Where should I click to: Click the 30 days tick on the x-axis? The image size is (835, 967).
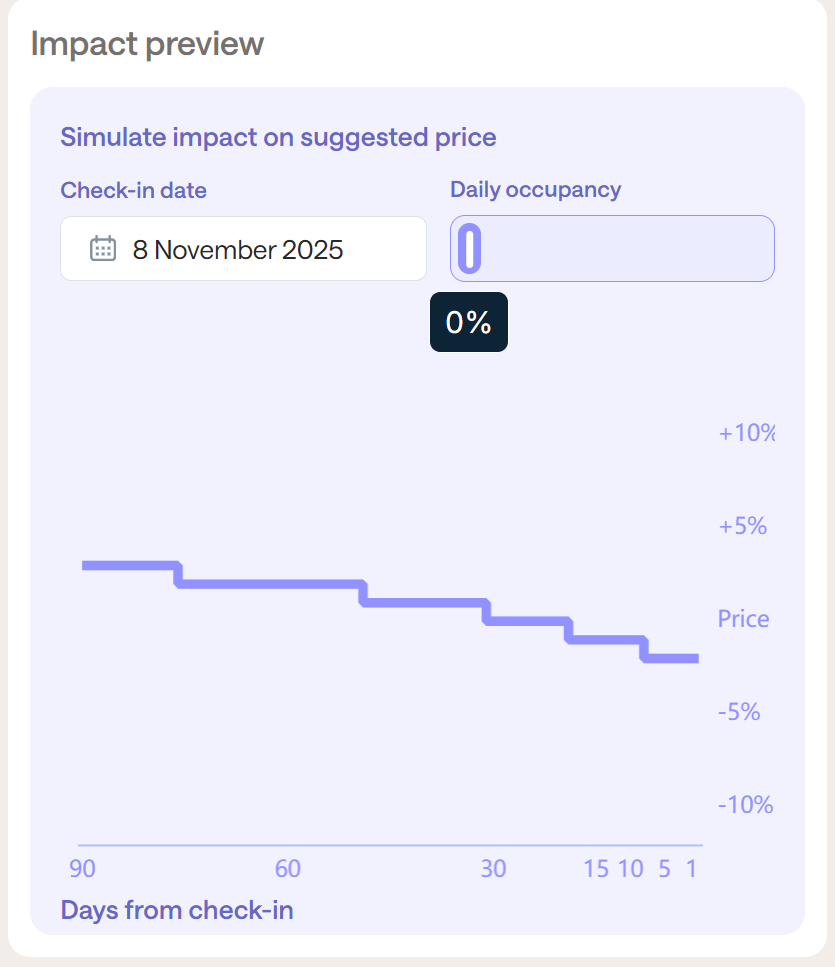pos(493,868)
